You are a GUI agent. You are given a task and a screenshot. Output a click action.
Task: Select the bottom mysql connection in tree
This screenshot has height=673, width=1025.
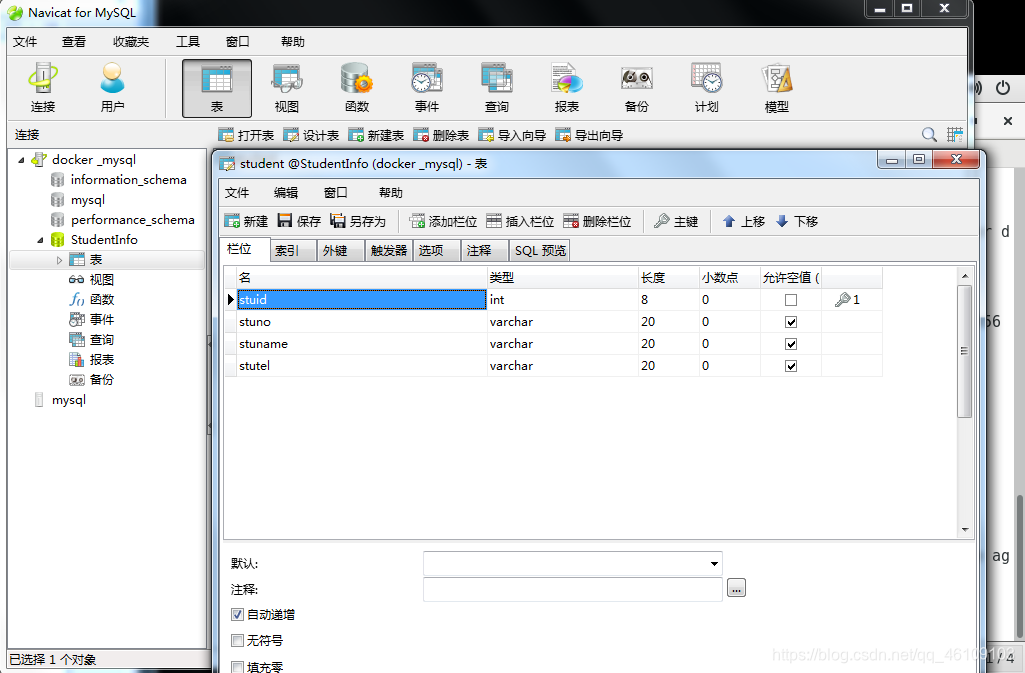tap(69, 400)
